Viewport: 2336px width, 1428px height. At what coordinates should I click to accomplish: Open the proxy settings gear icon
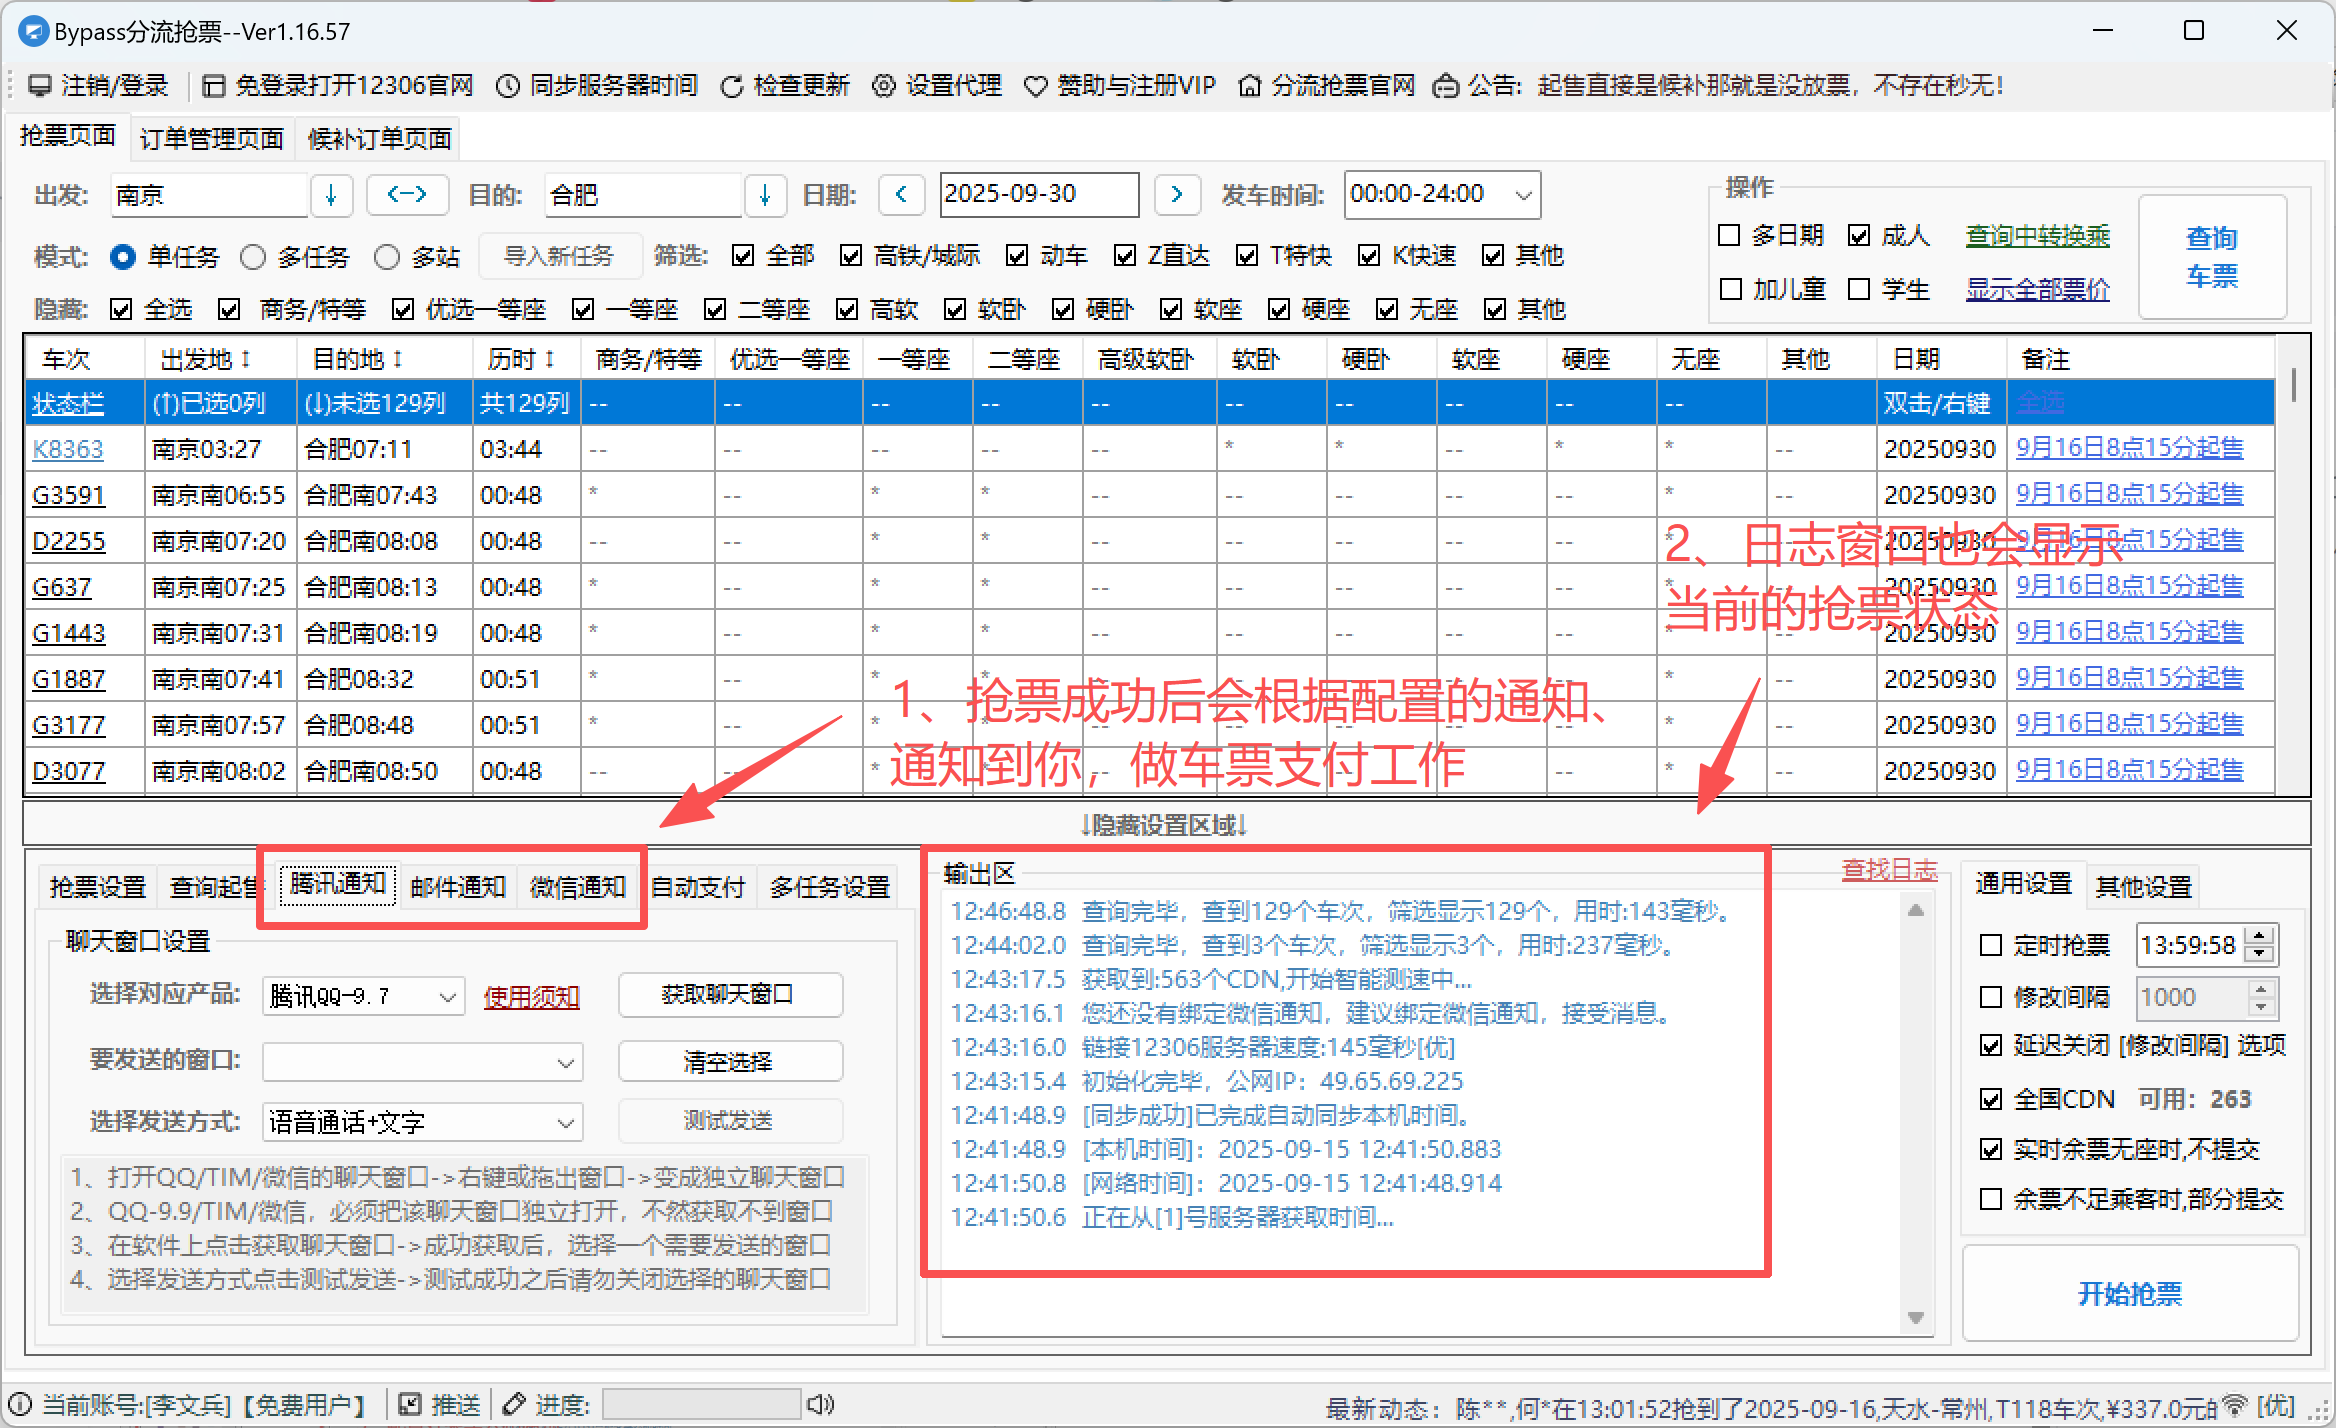pyautogui.click(x=883, y=86)
